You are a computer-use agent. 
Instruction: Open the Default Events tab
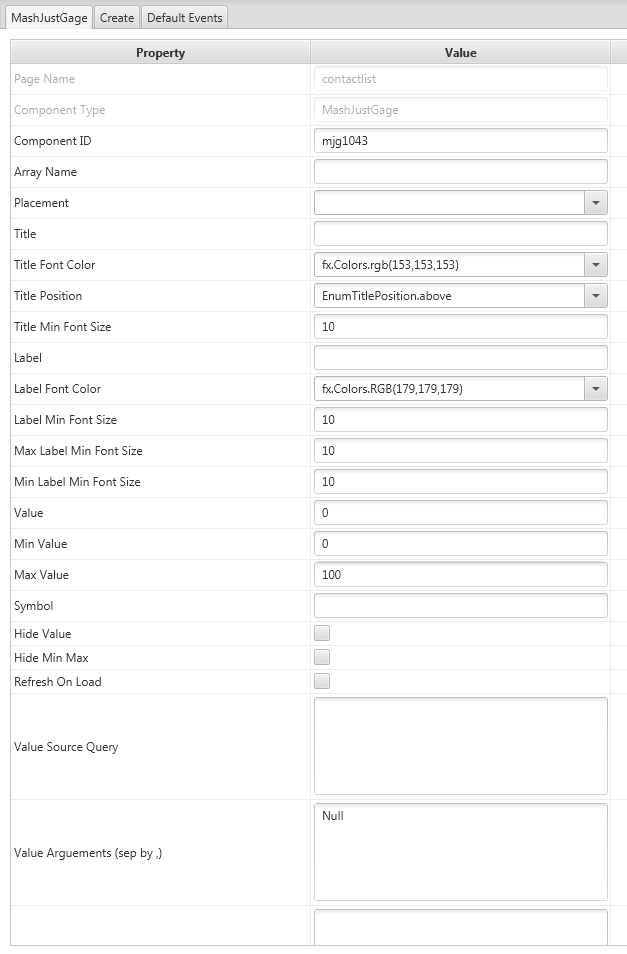click(x=185, y=18)
